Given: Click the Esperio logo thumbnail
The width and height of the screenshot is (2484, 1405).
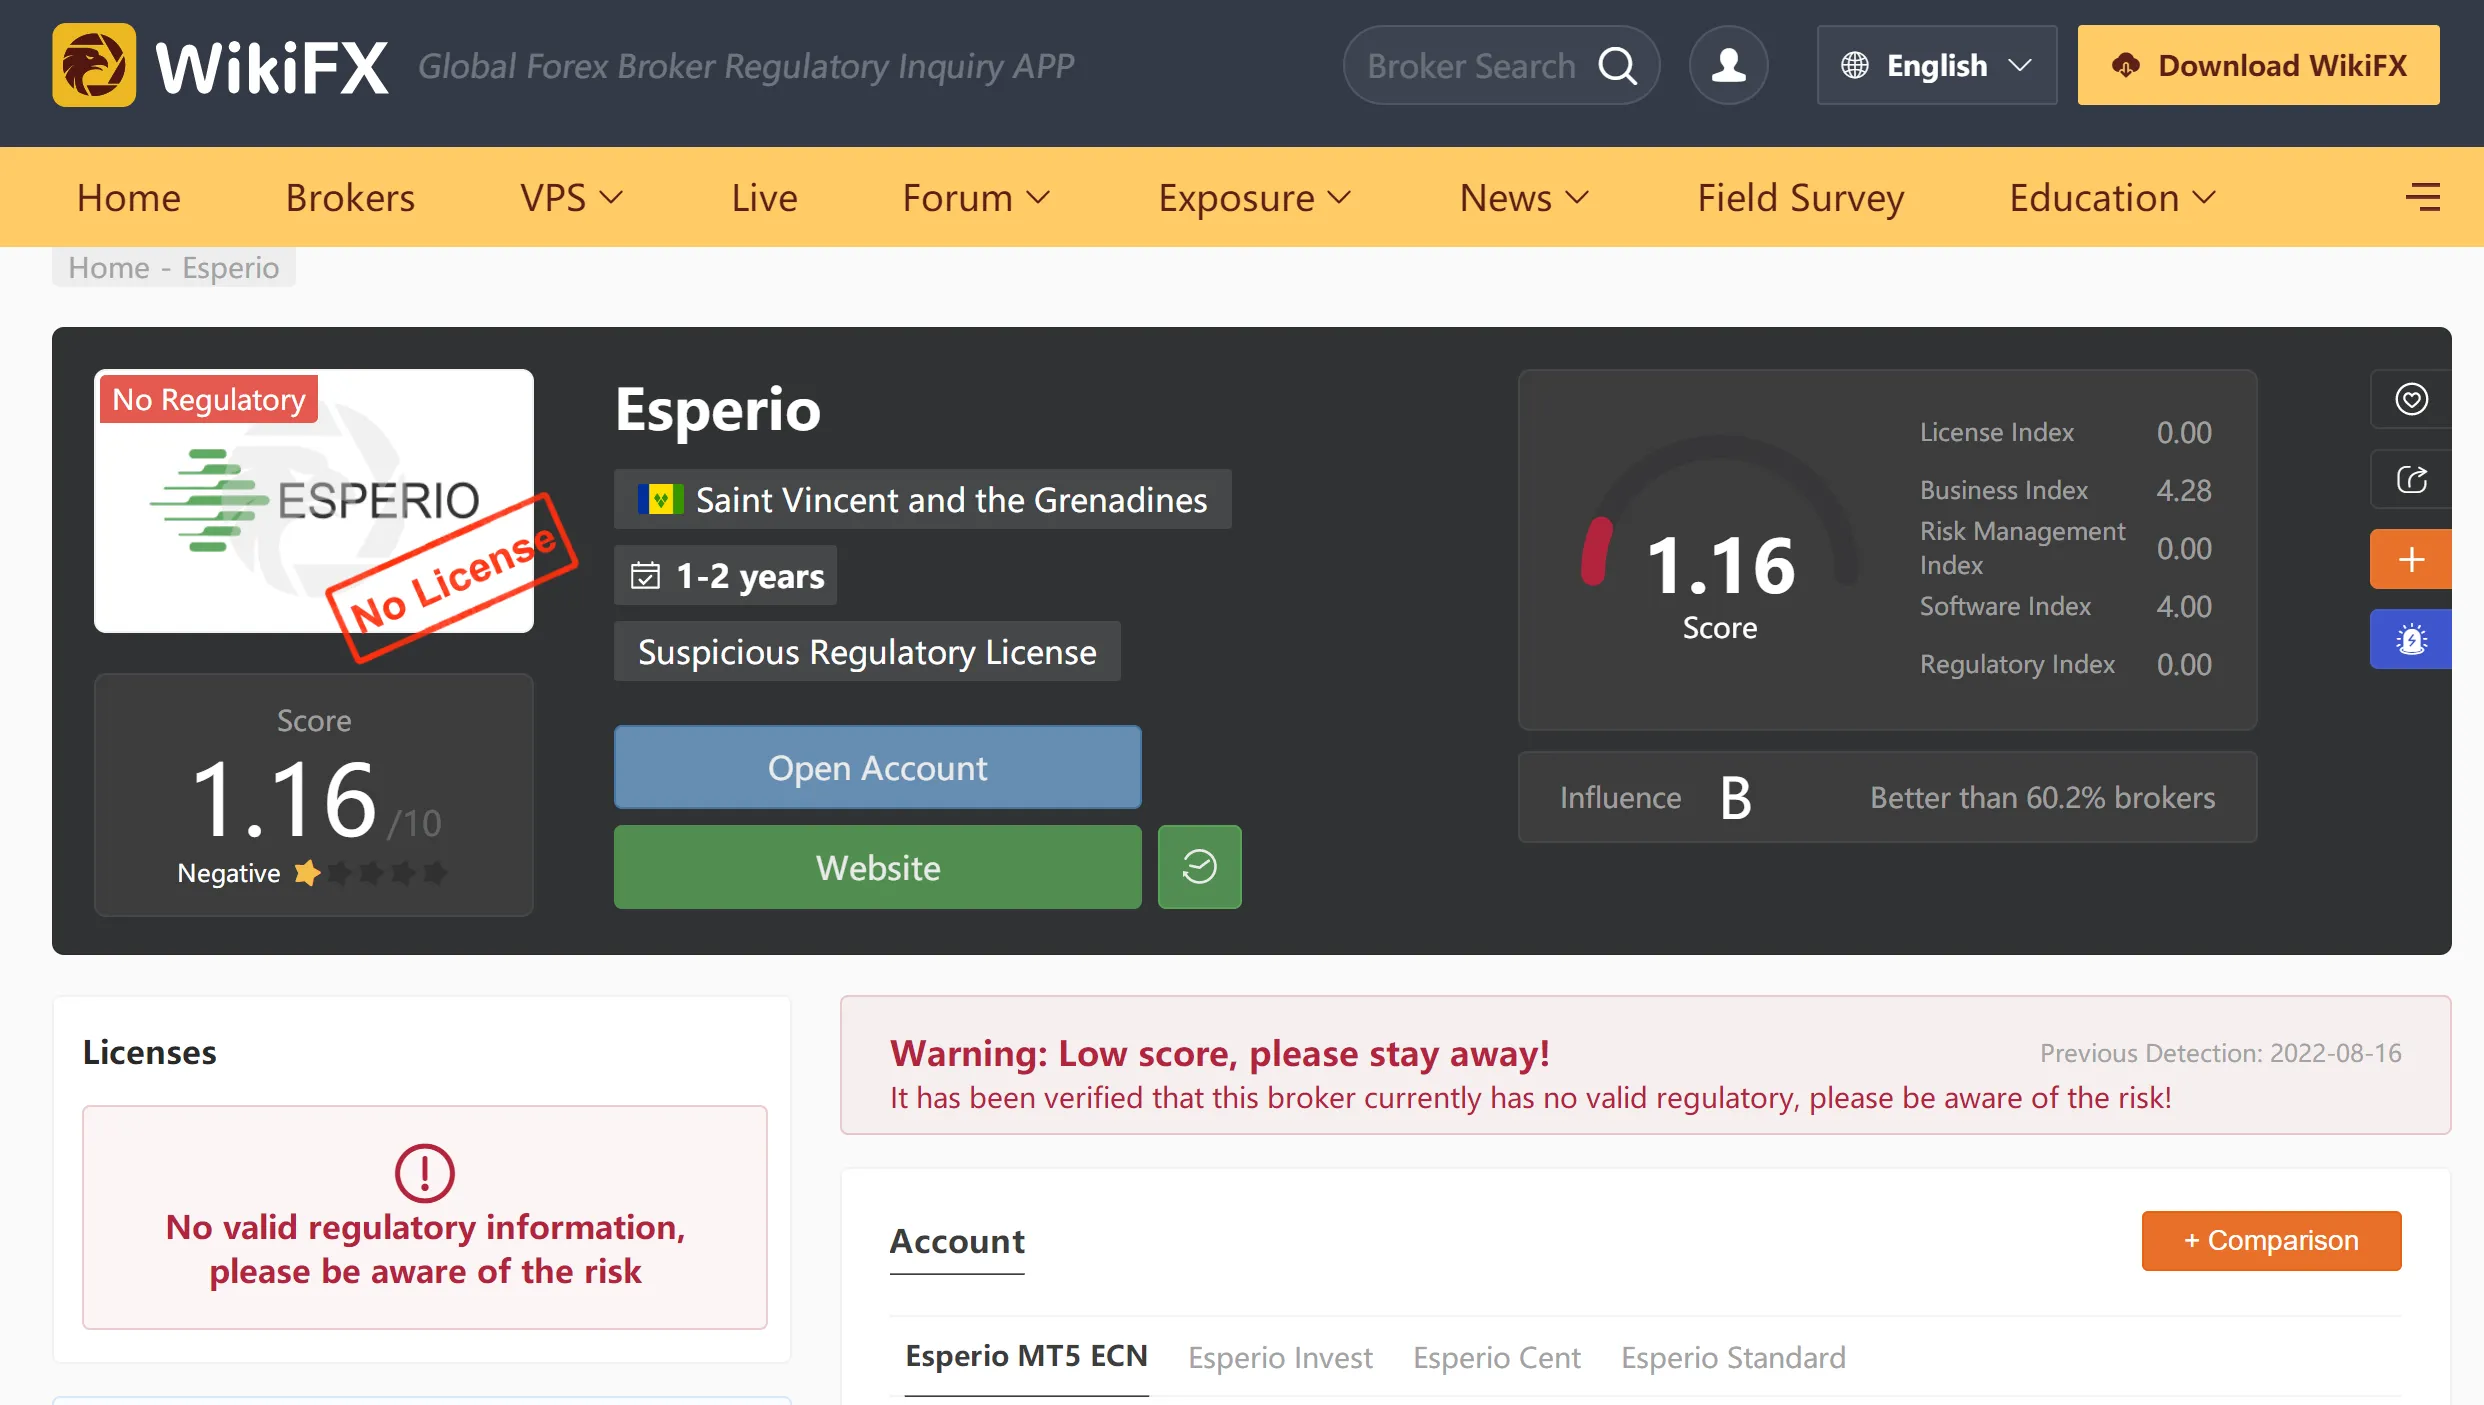Looking at the screenshot, I should (314, 501).
